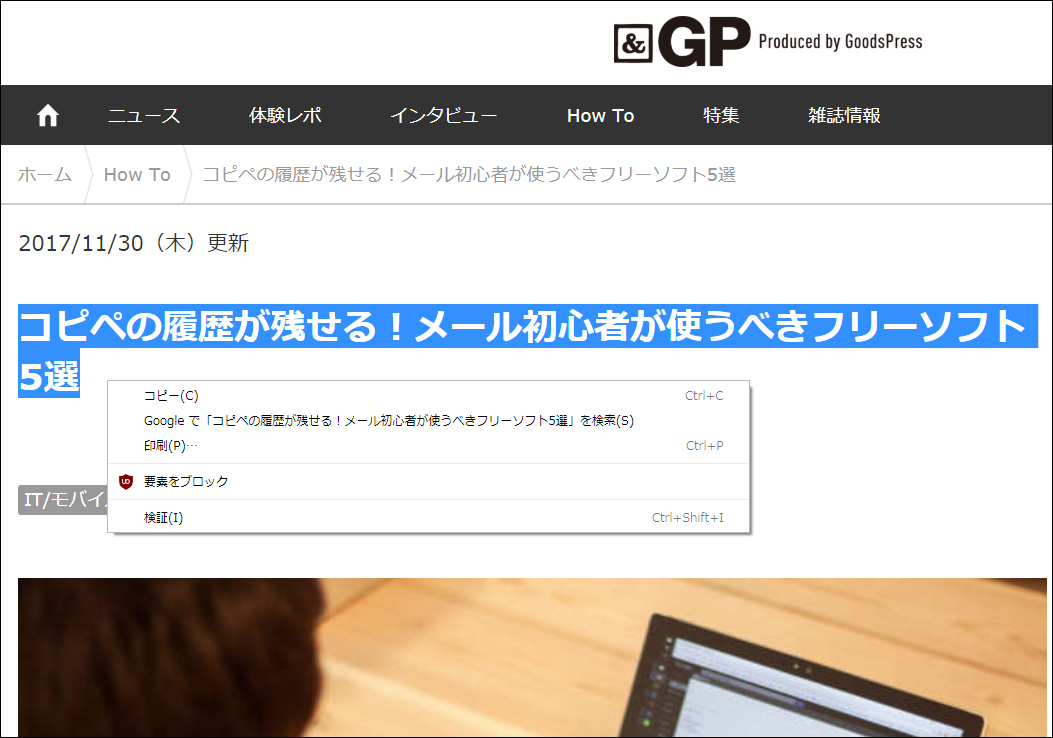This screenshot has height=738, width=1053.
Task: Go to the home icon in navigation bar
Action: click(x=48, y=116)
